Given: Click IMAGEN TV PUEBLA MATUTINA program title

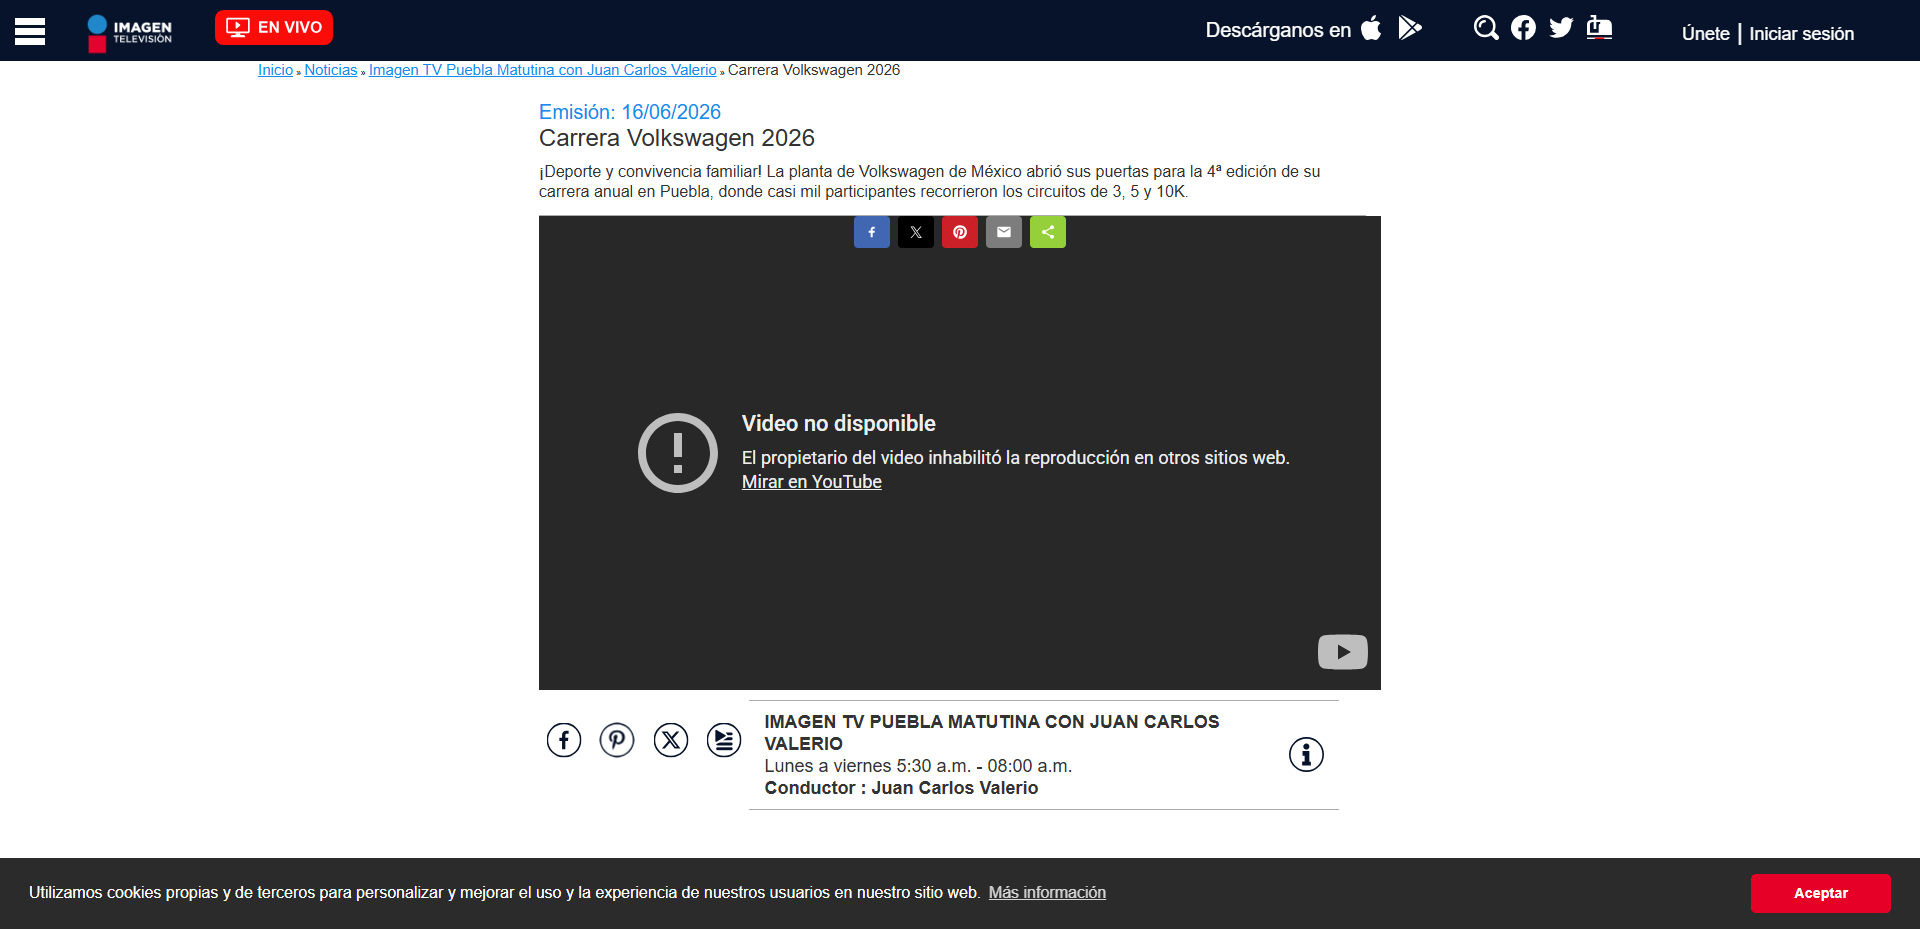Looking at the screenshot, I should (992, 733).
